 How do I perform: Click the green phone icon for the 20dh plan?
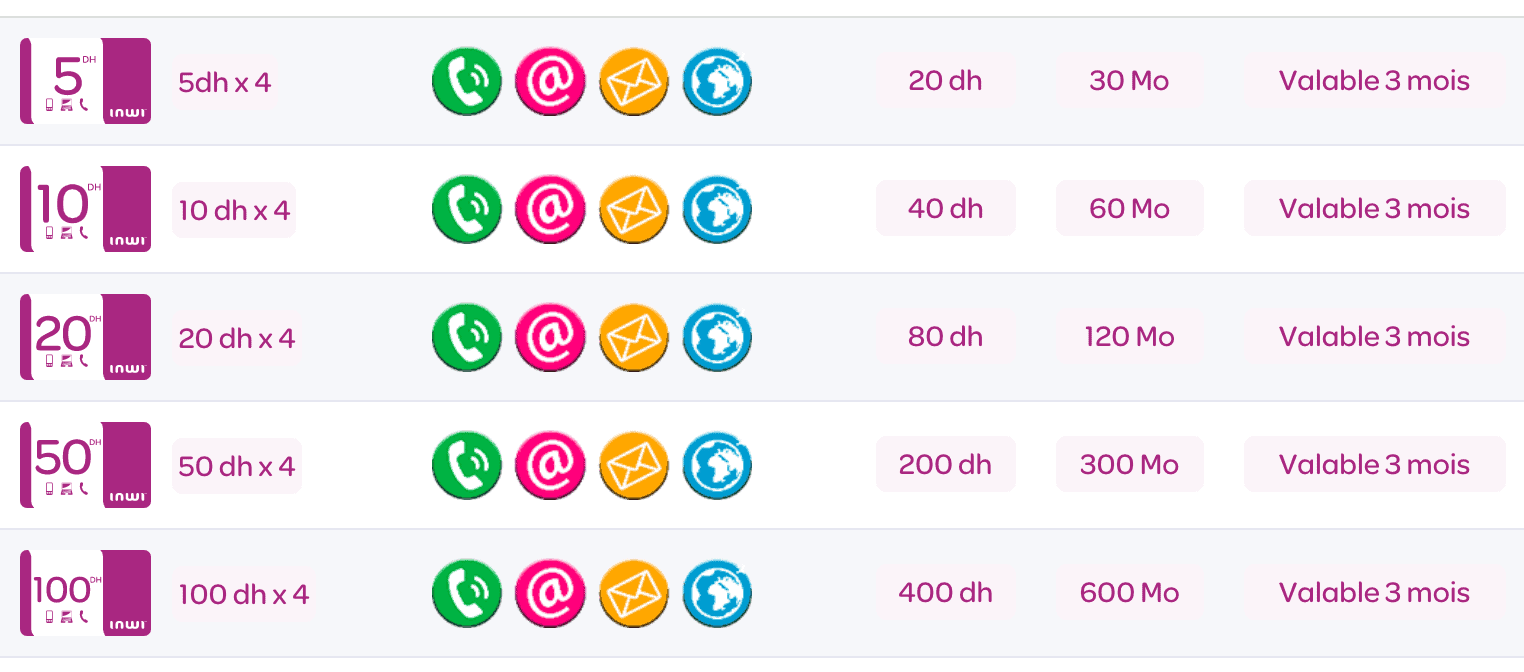467,337
